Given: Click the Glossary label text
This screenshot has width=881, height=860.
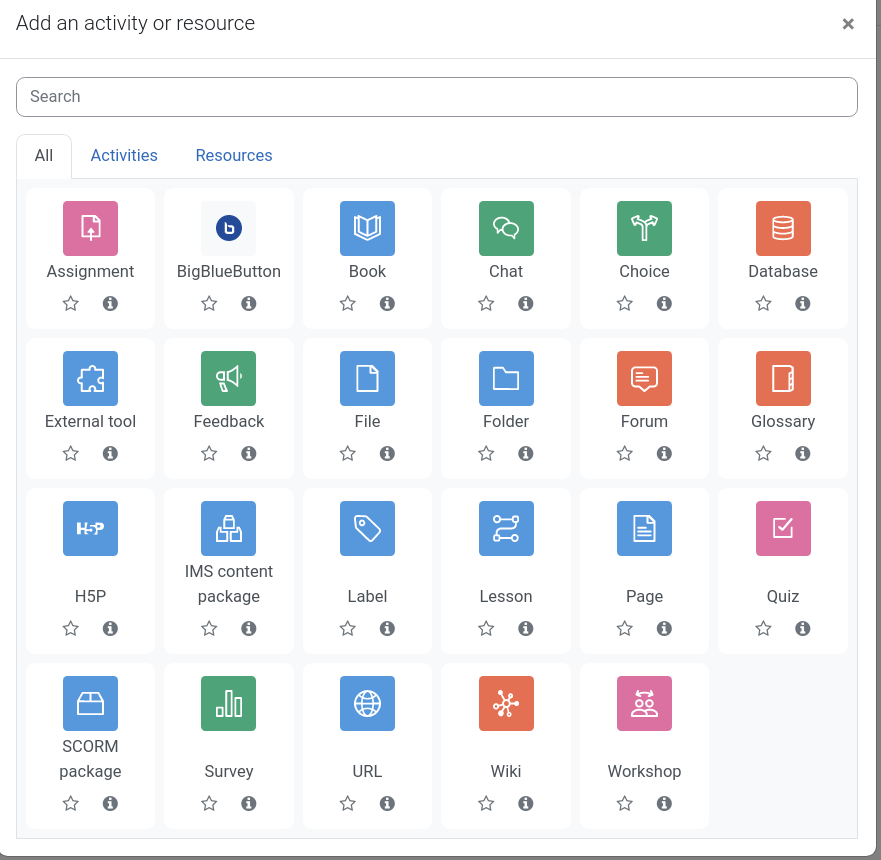Looking at the screenshot, I should [783, 421].
